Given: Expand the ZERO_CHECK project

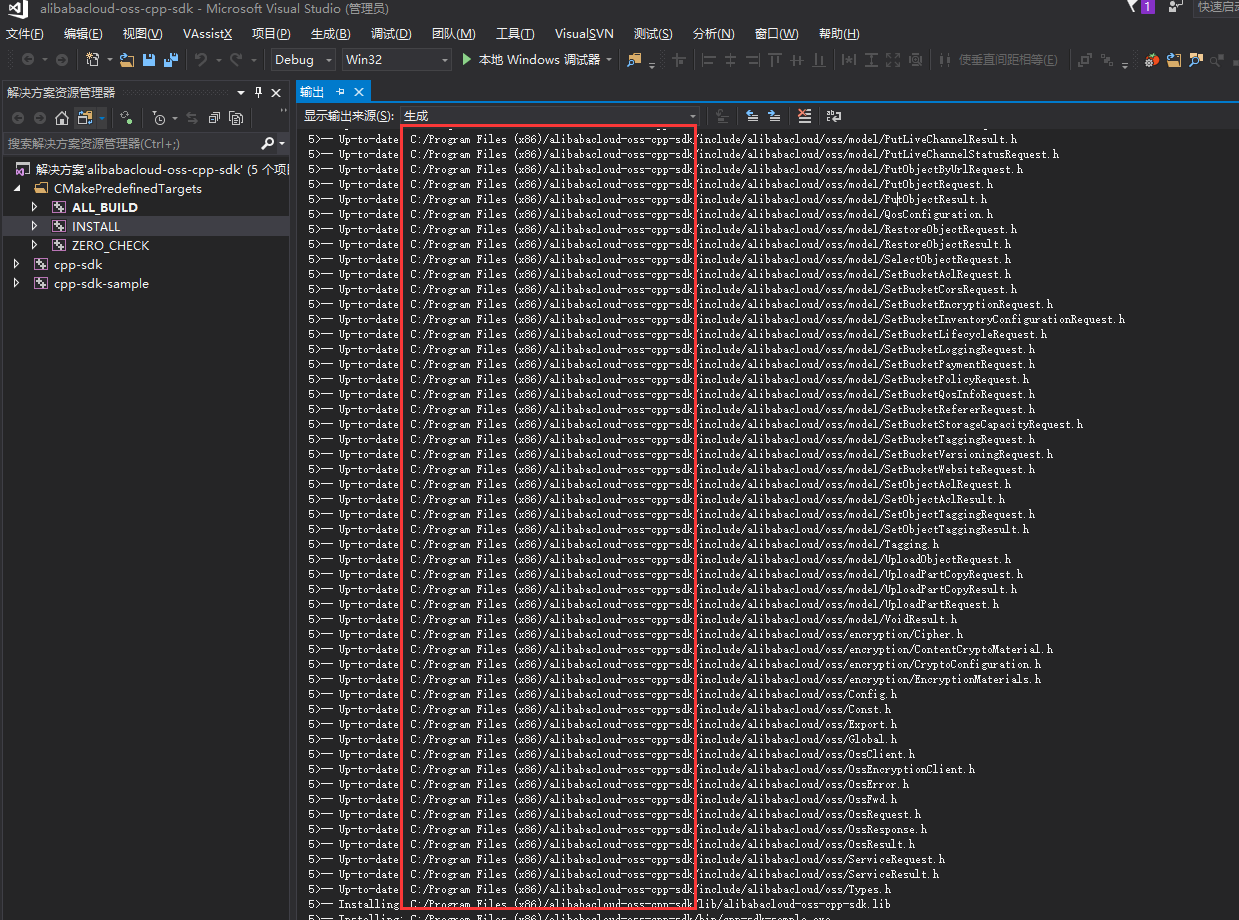Looking at the screenshot, I should (35, 245).
